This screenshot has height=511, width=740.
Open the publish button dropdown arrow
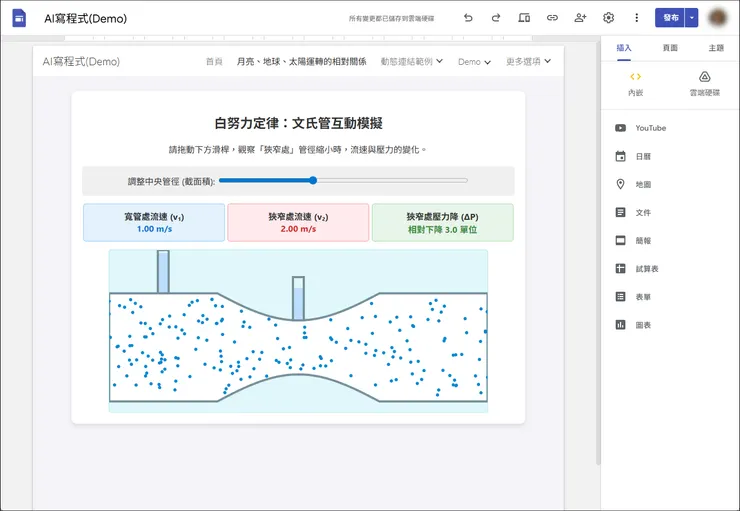(692, 18)
